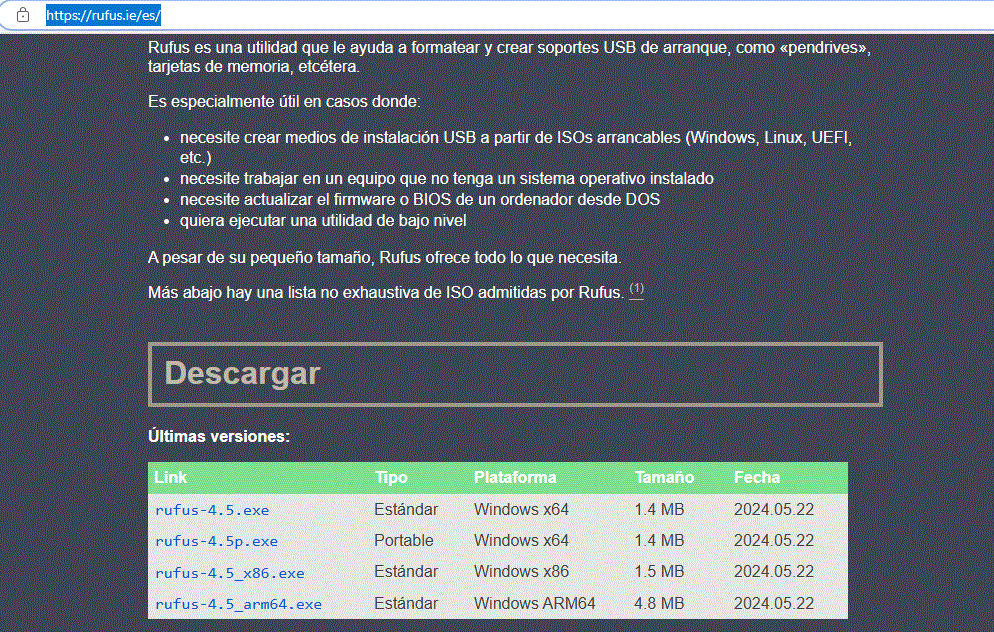Download rufus-4.5_arm64.exe for ARM64
The image size is (994, 632).
pos(238,604)
